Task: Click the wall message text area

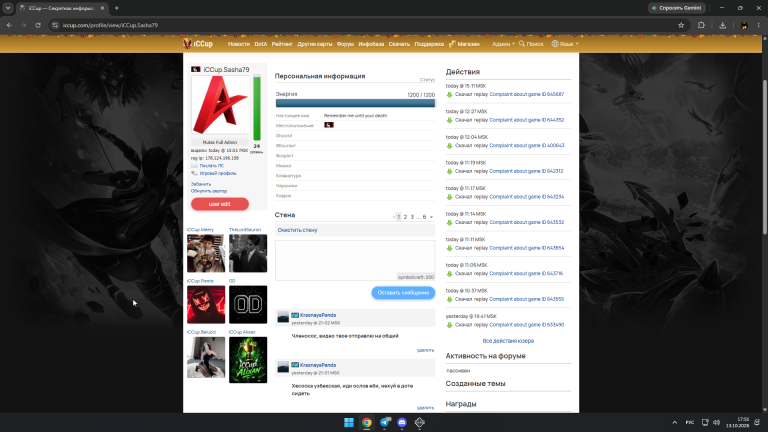Action: (355, 260)
